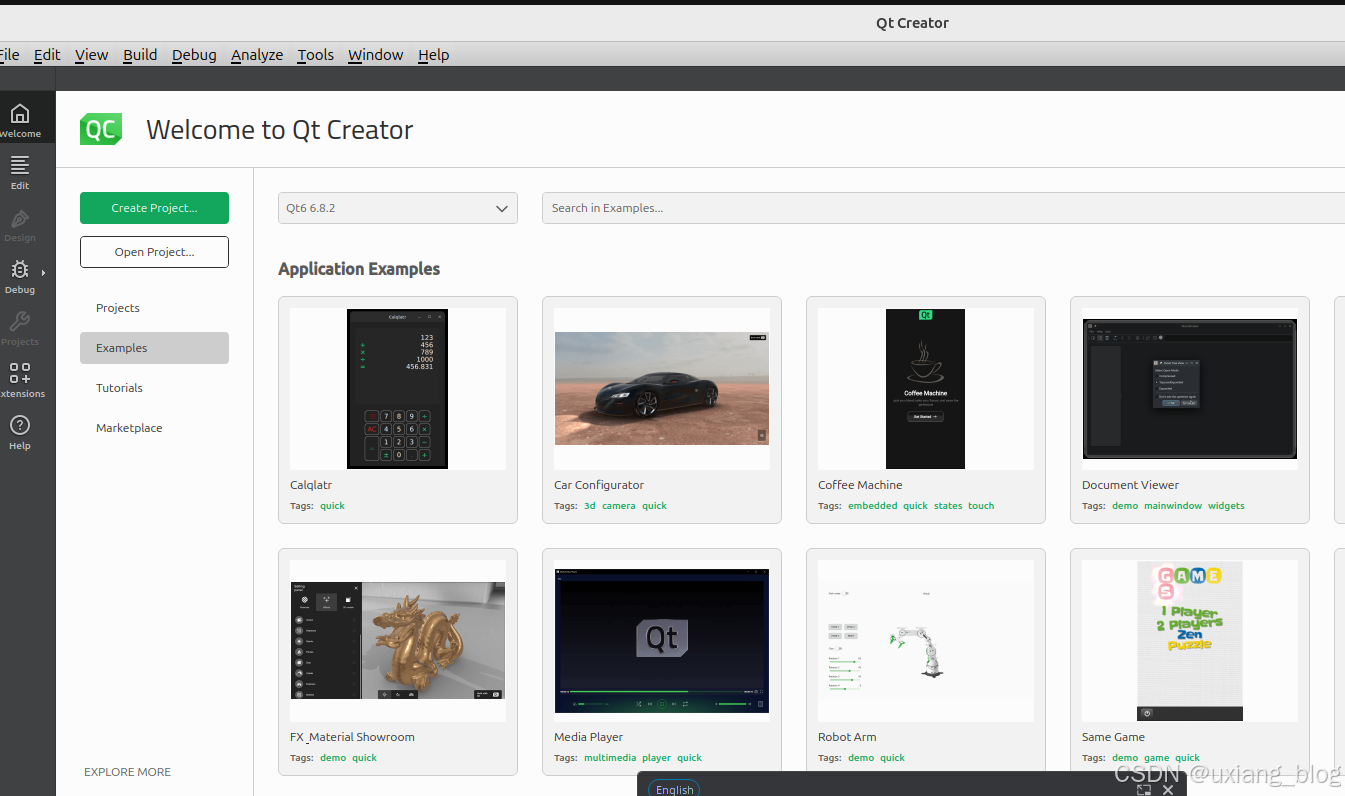The image size is (1345, 796).
Task: Click the Open Project button
Action: point(154,252)
